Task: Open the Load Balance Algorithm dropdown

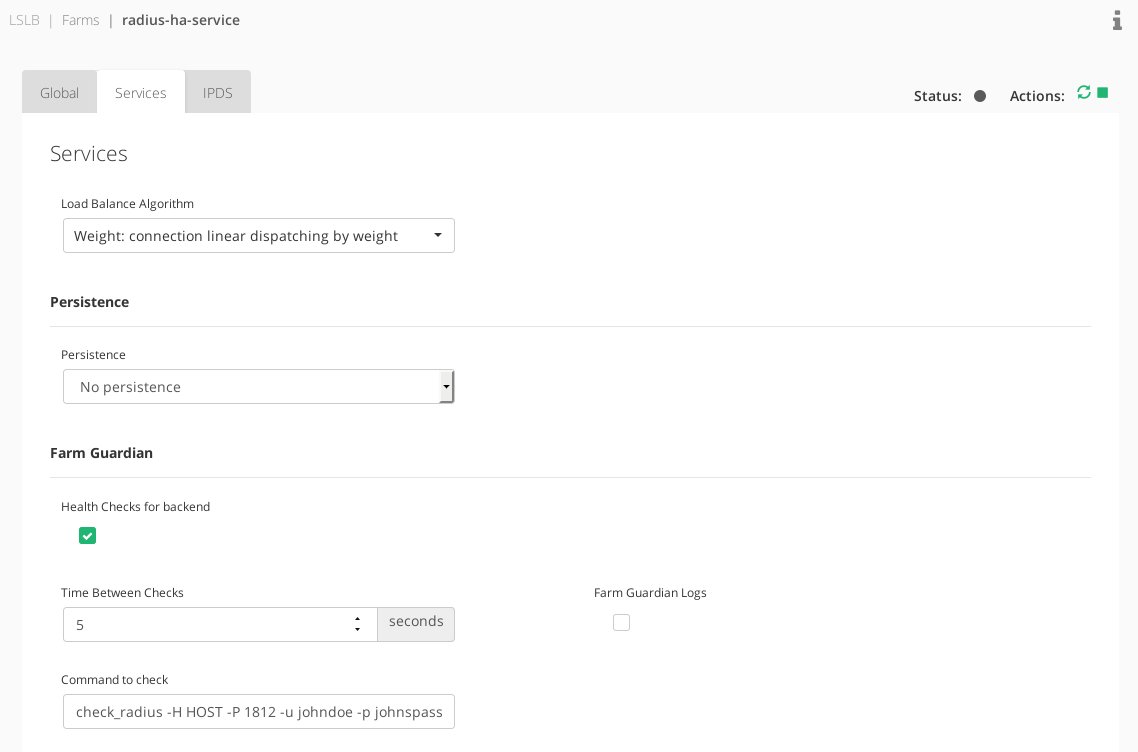Action: (x=258, y=236)
